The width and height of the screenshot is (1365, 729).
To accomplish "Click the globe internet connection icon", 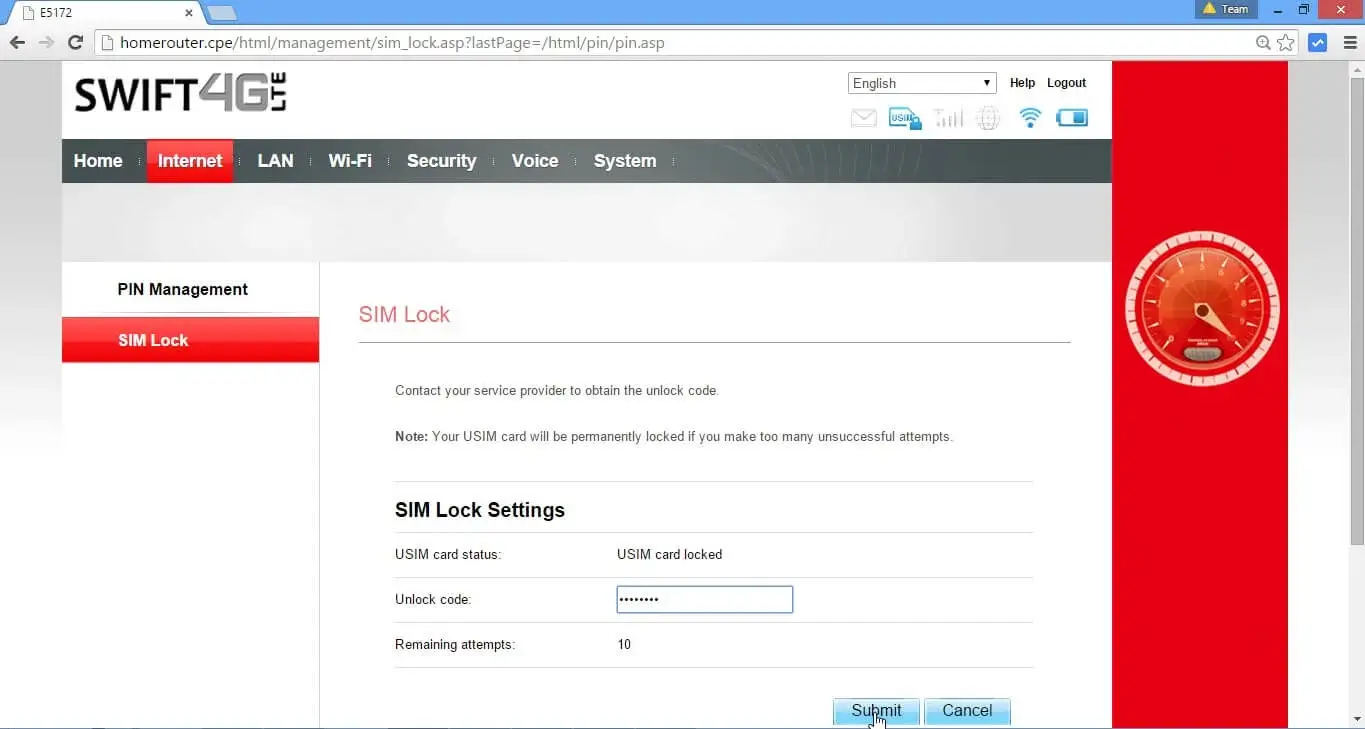I will [988, 117].
